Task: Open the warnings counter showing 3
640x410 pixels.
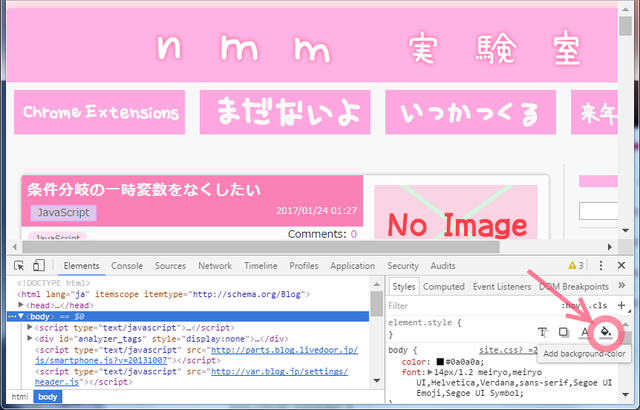Action: [x=576, y=266]
